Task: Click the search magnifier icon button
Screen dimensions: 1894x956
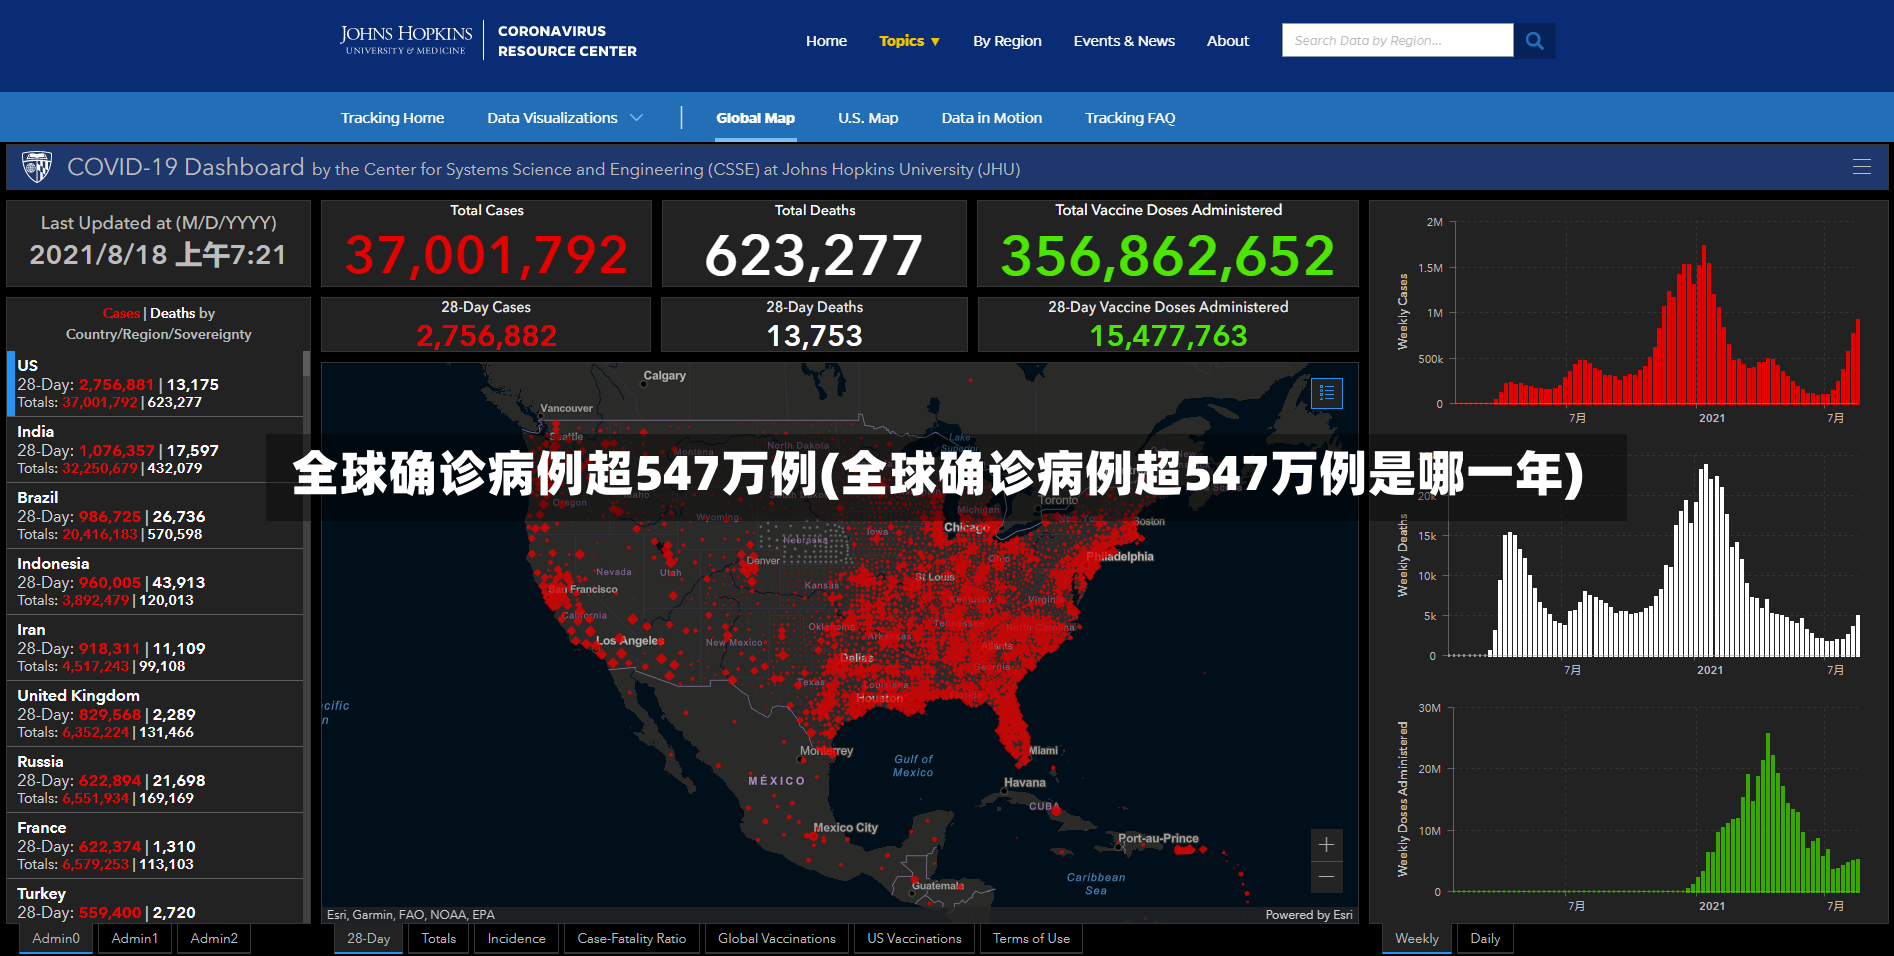Action: point(1534,41)
